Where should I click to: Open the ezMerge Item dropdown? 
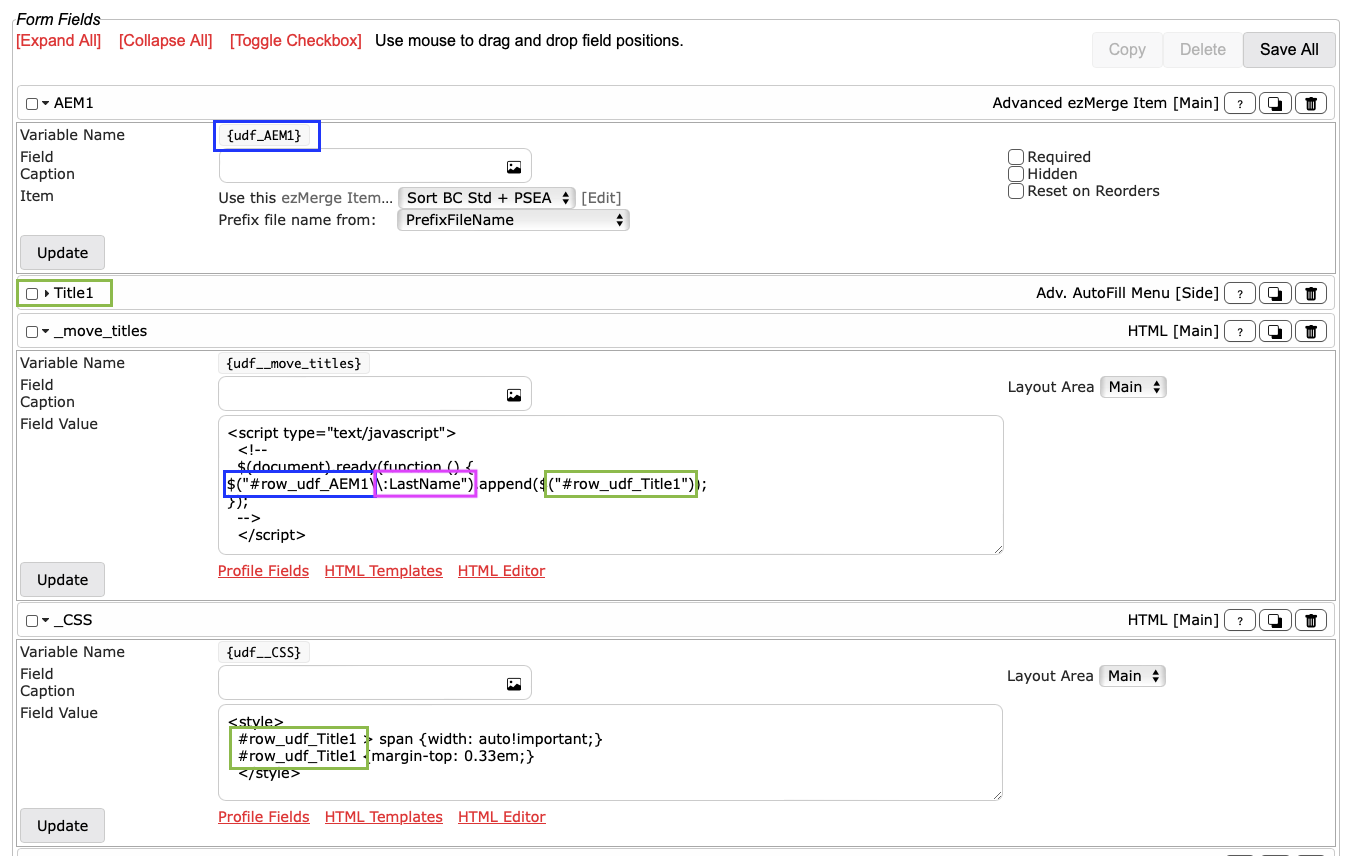[487, 198]
